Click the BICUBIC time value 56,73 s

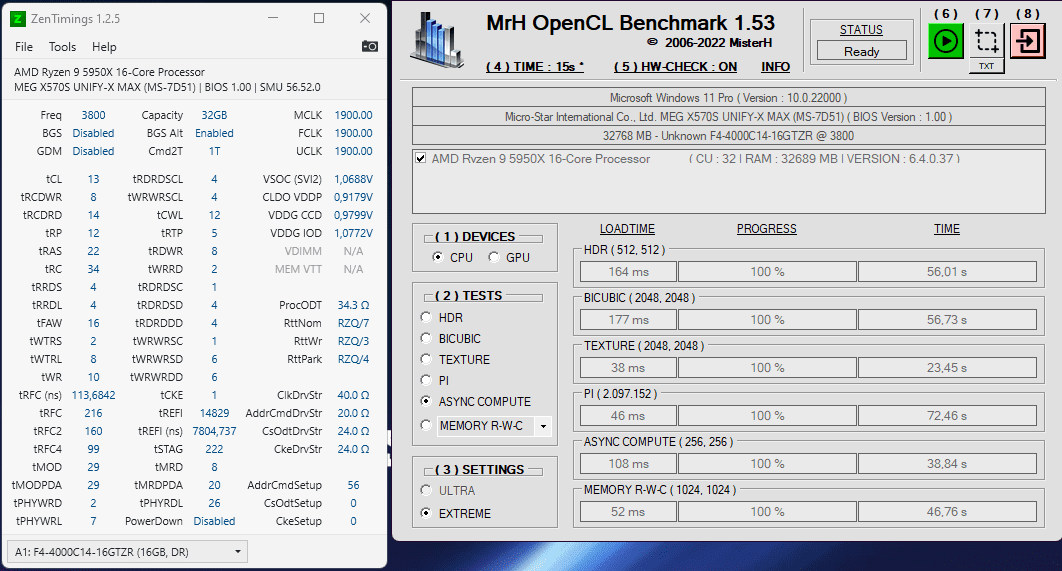click(947, 320)
